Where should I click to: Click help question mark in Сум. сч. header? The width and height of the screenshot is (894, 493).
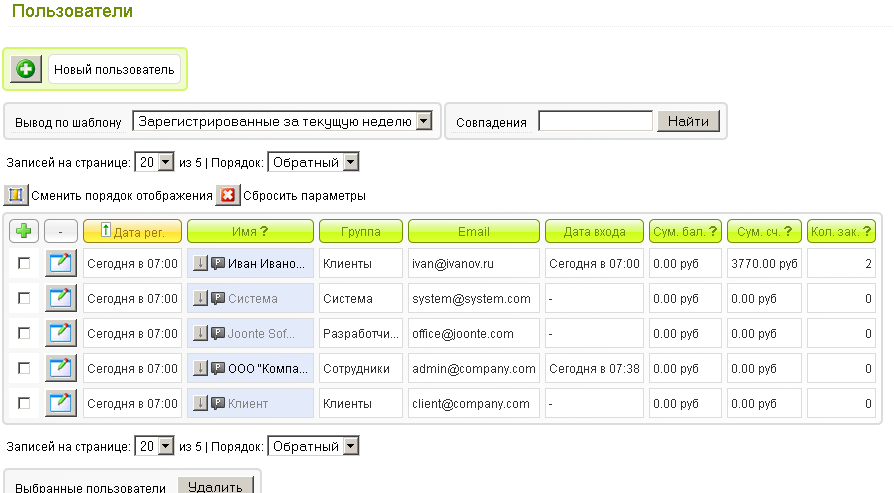tap(788, 231)
